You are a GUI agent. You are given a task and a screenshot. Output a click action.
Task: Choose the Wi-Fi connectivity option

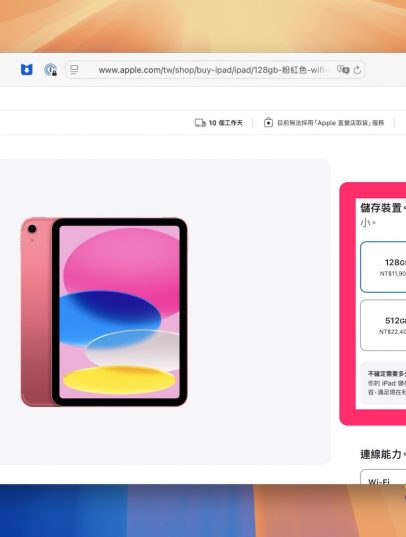383,476
